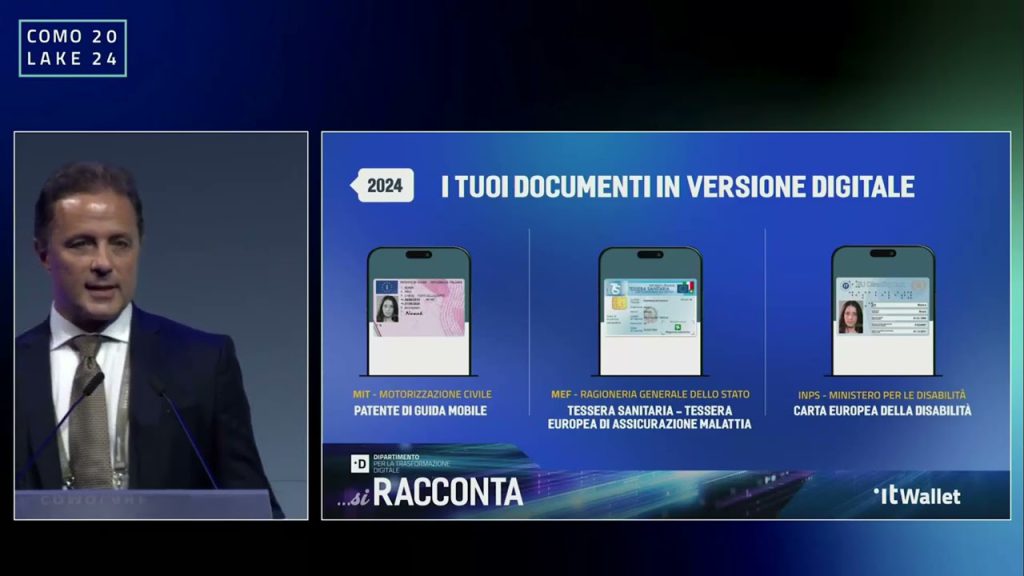Click 'MEF - RAGIONERIA GENERALE DELLO STATO' label
The image size is (1024, 576).
pyautogui.click(x=650, y=394)
